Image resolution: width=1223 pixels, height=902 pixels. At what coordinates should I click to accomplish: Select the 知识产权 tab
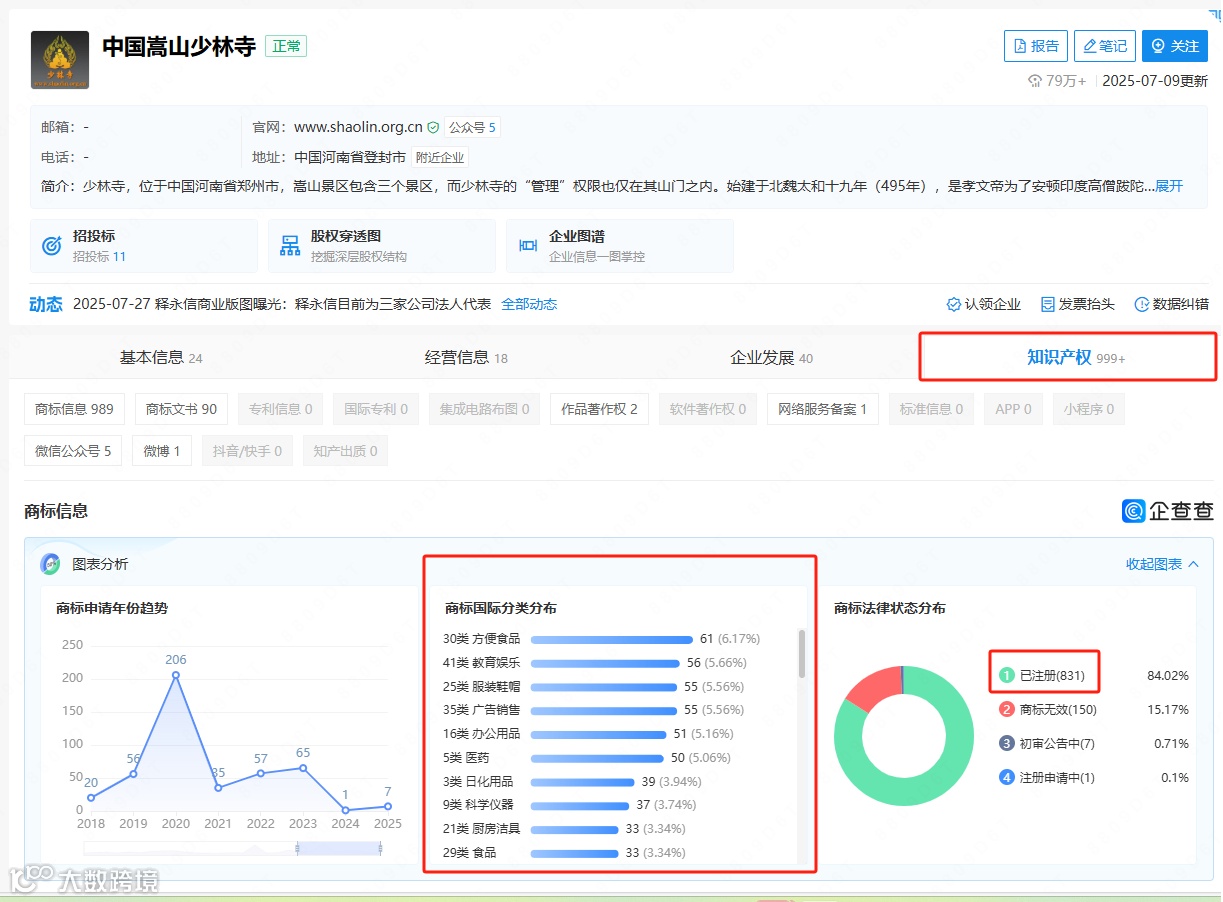coord(1076,357)
